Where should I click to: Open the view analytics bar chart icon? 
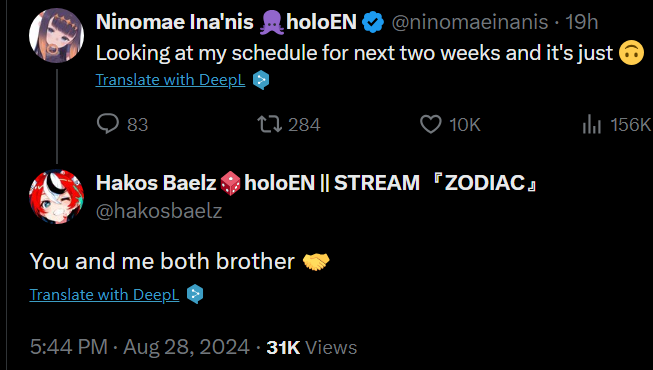(x=592, y=124)
